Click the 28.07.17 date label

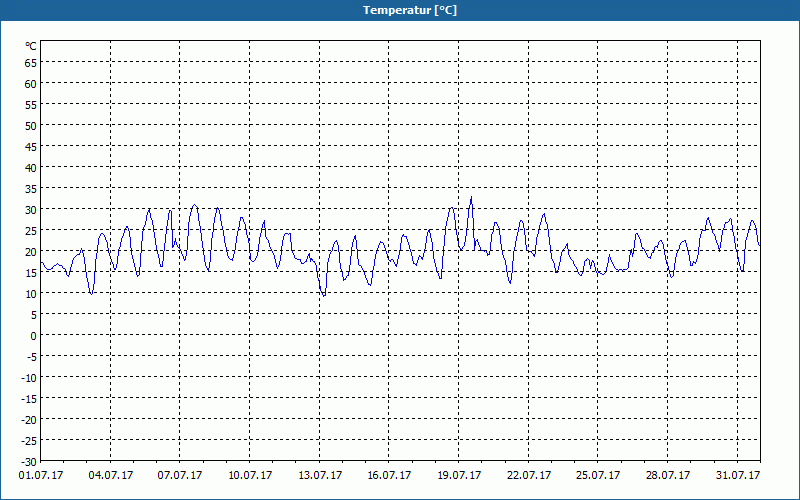[x=668, y=476]
